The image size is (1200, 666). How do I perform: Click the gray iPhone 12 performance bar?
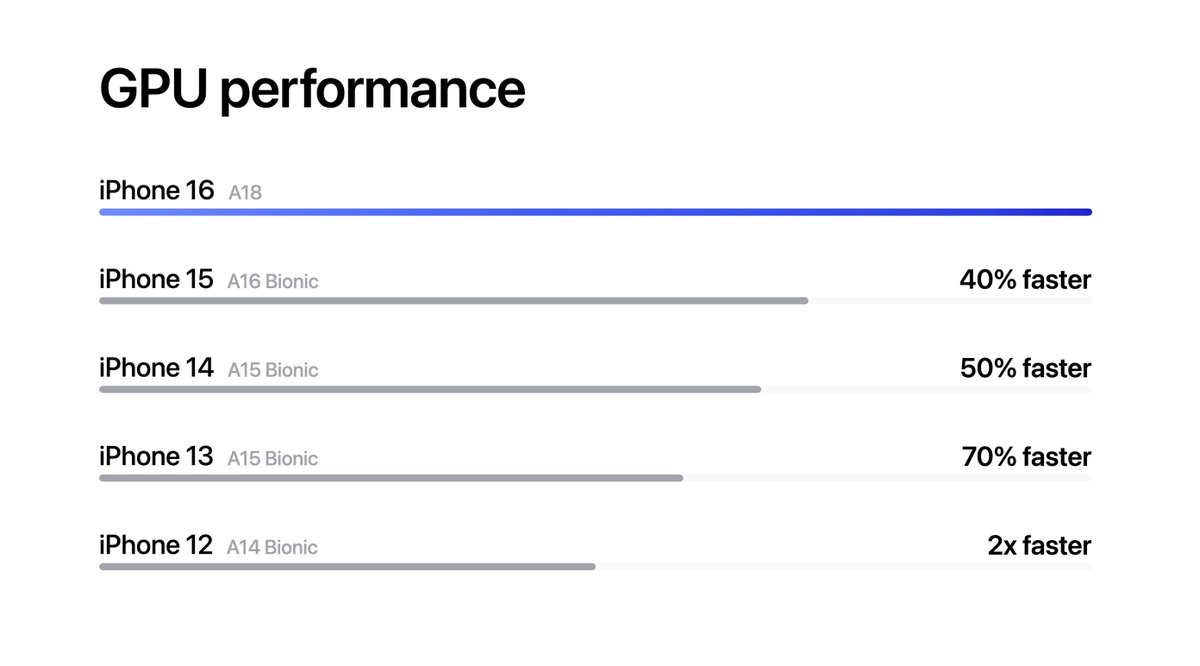[x=347, y=566]
